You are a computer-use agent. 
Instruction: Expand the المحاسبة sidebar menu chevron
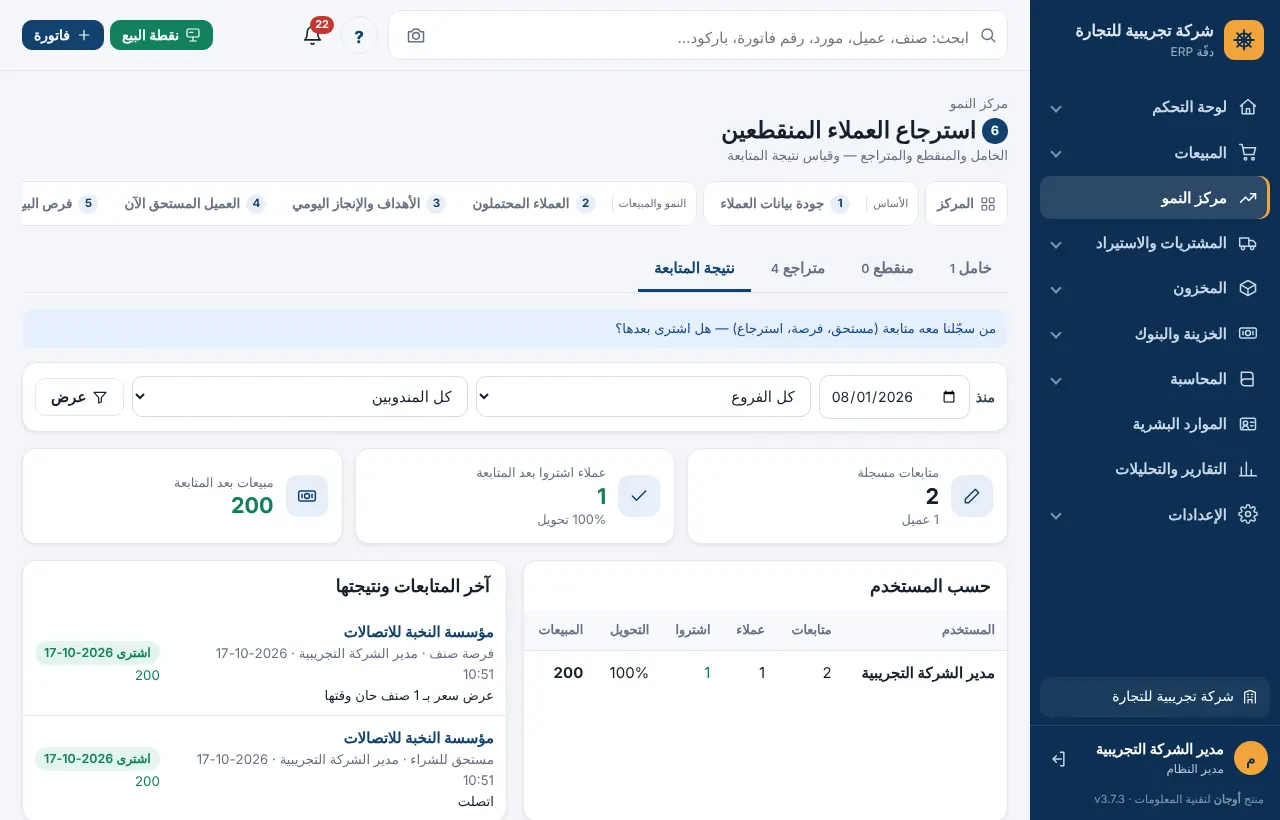click(1056, 380)
